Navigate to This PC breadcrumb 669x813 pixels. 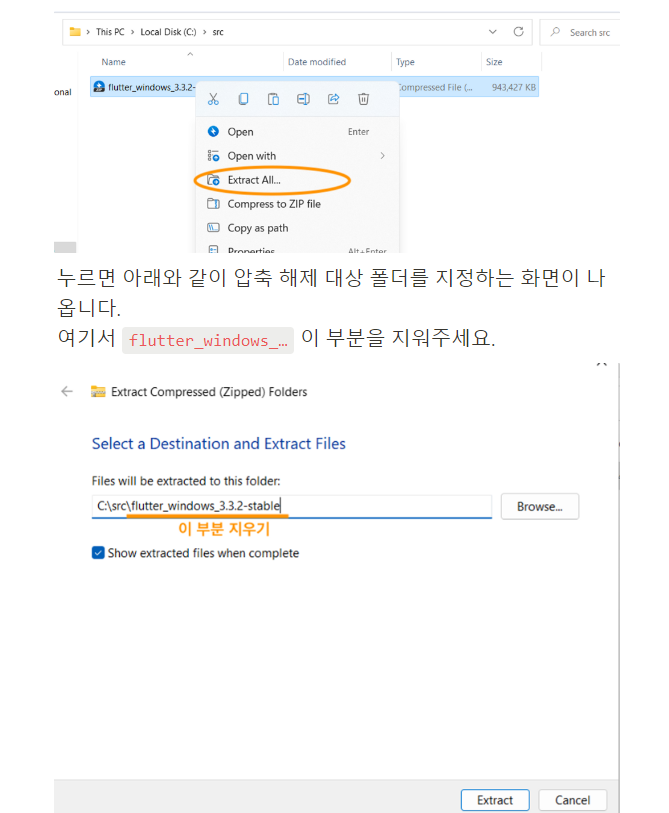pyautogui.click(x=110, y=32)
